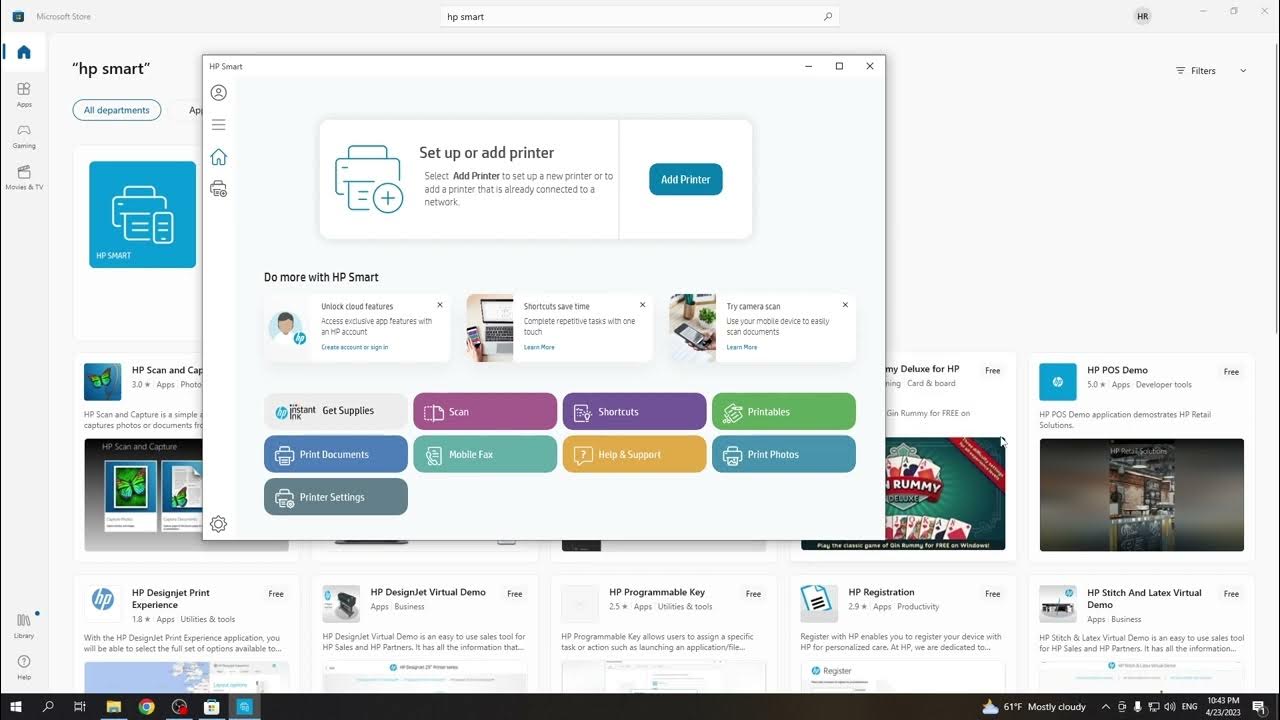1280x720 pixels.
Task: Click the search magnifier icon in Microsoft Store
Action: 828,17
